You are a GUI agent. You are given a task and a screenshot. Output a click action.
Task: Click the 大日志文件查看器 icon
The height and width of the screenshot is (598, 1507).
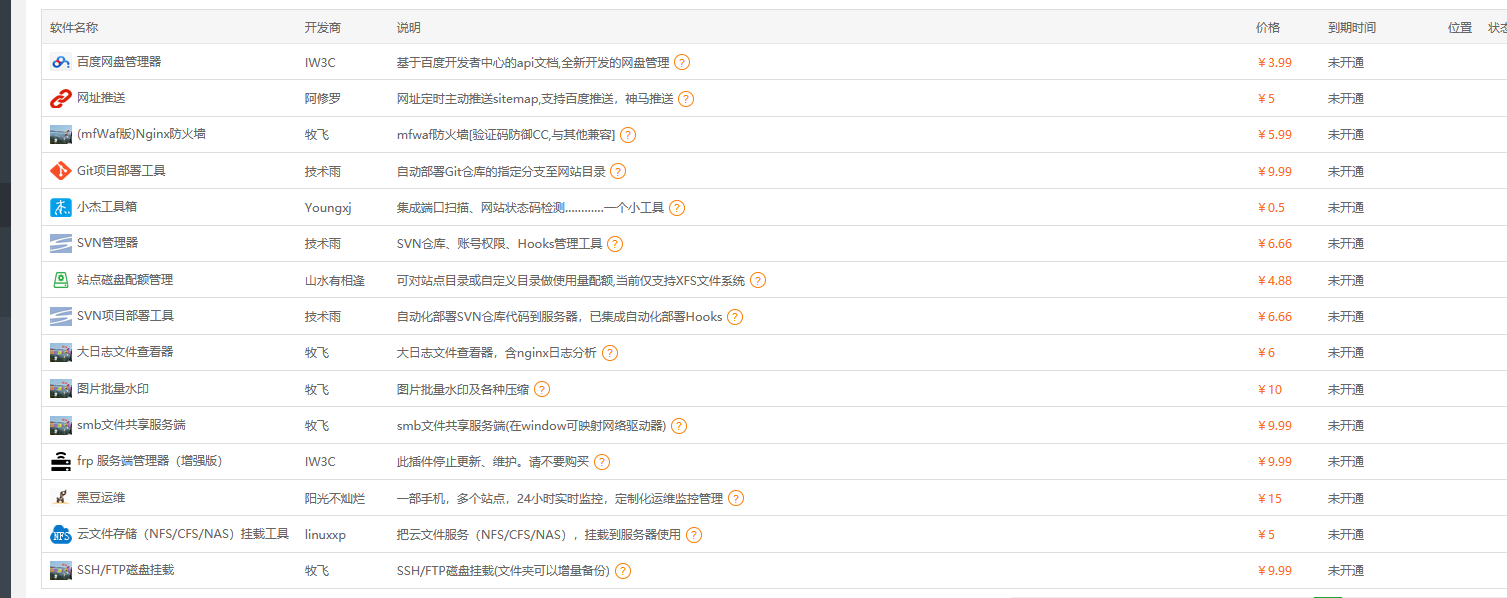[60, 352]
